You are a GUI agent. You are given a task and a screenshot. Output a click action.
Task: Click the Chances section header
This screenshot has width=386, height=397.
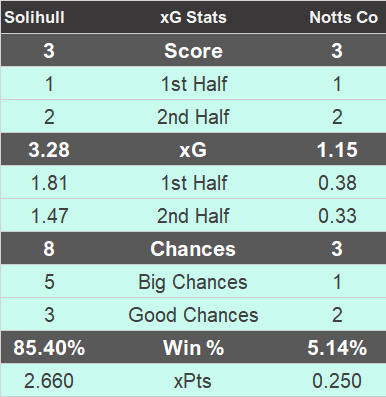(x=193, y=249)
